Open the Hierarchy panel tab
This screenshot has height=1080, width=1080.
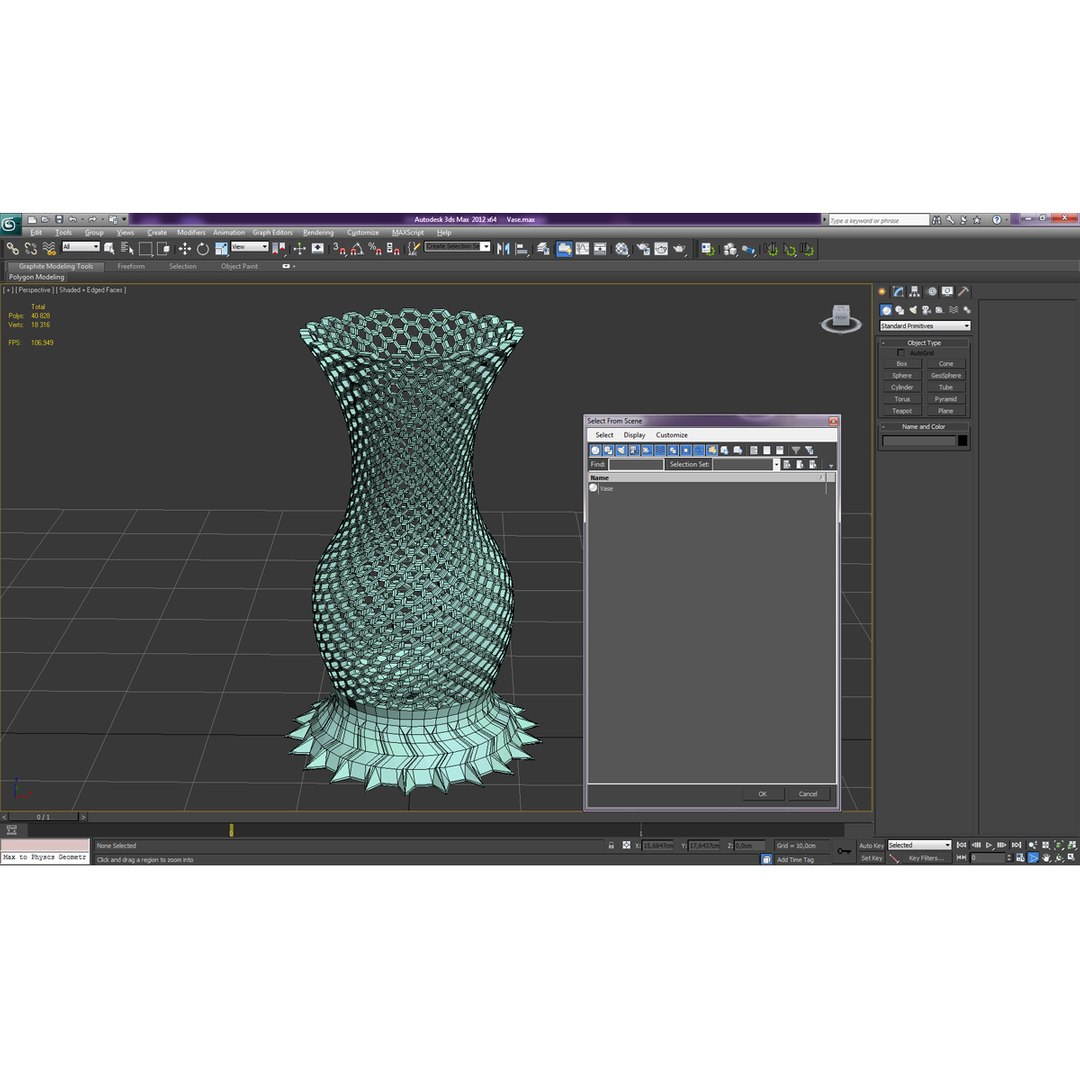[915, 291]
